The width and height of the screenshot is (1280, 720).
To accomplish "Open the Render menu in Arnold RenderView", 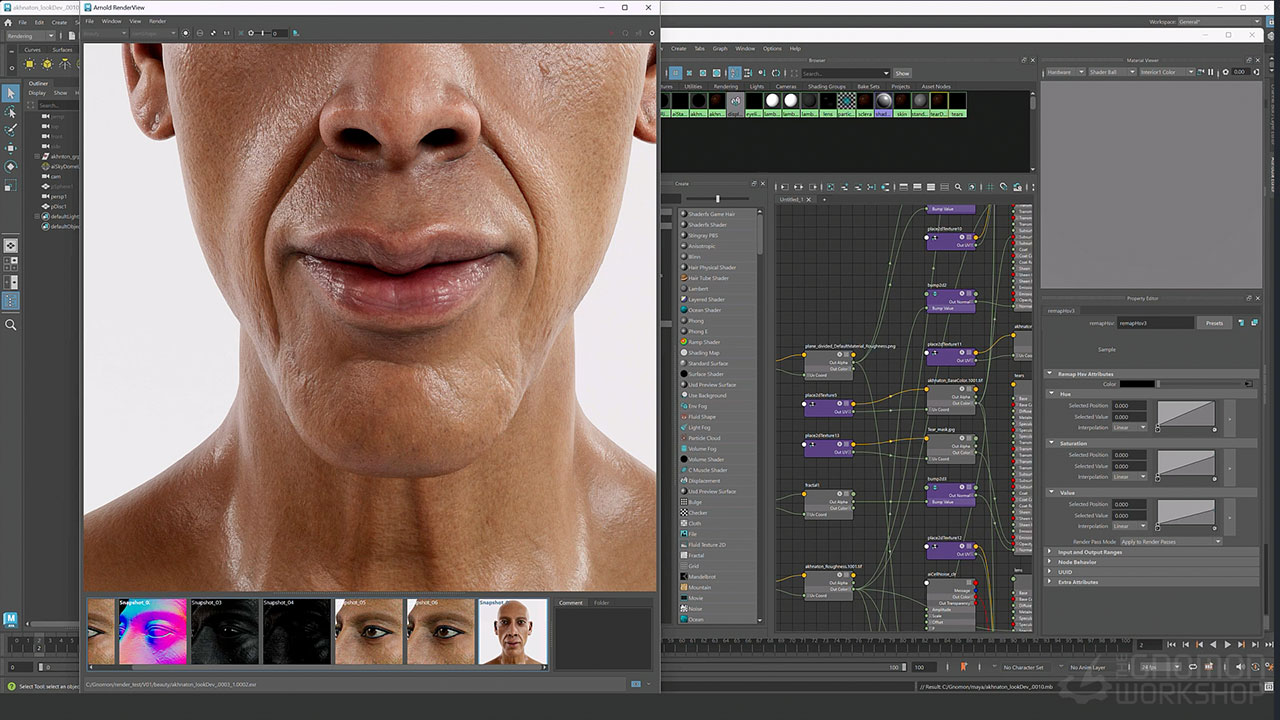I will pos(158,21).
